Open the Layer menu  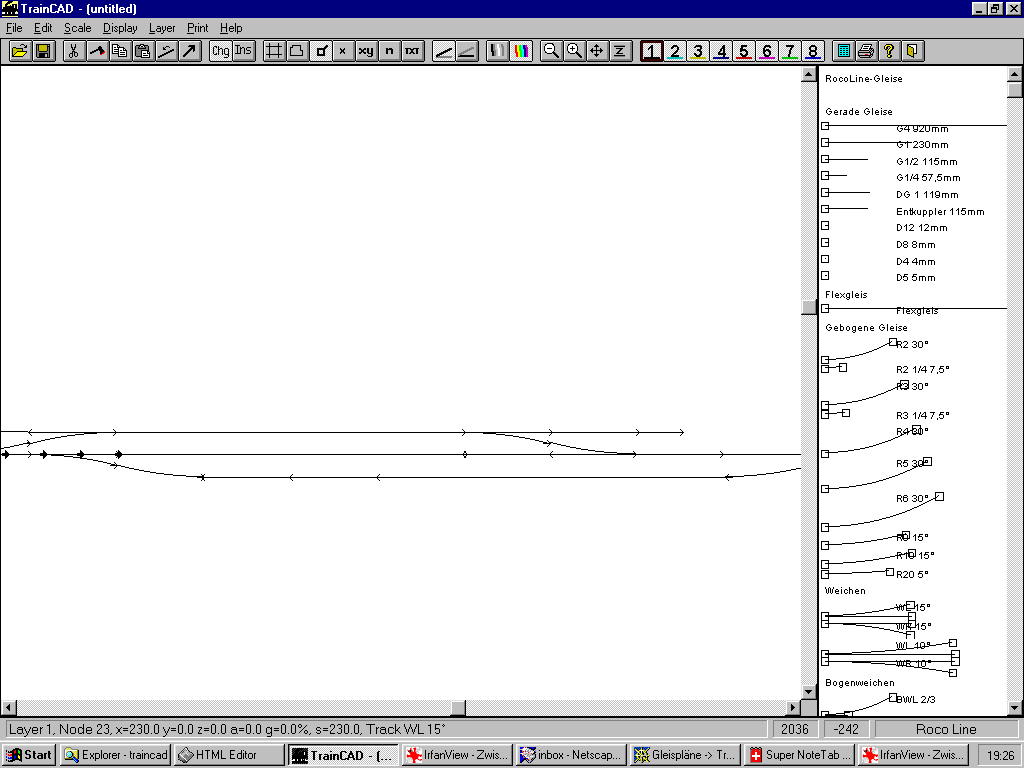click(x=162, y=28)
